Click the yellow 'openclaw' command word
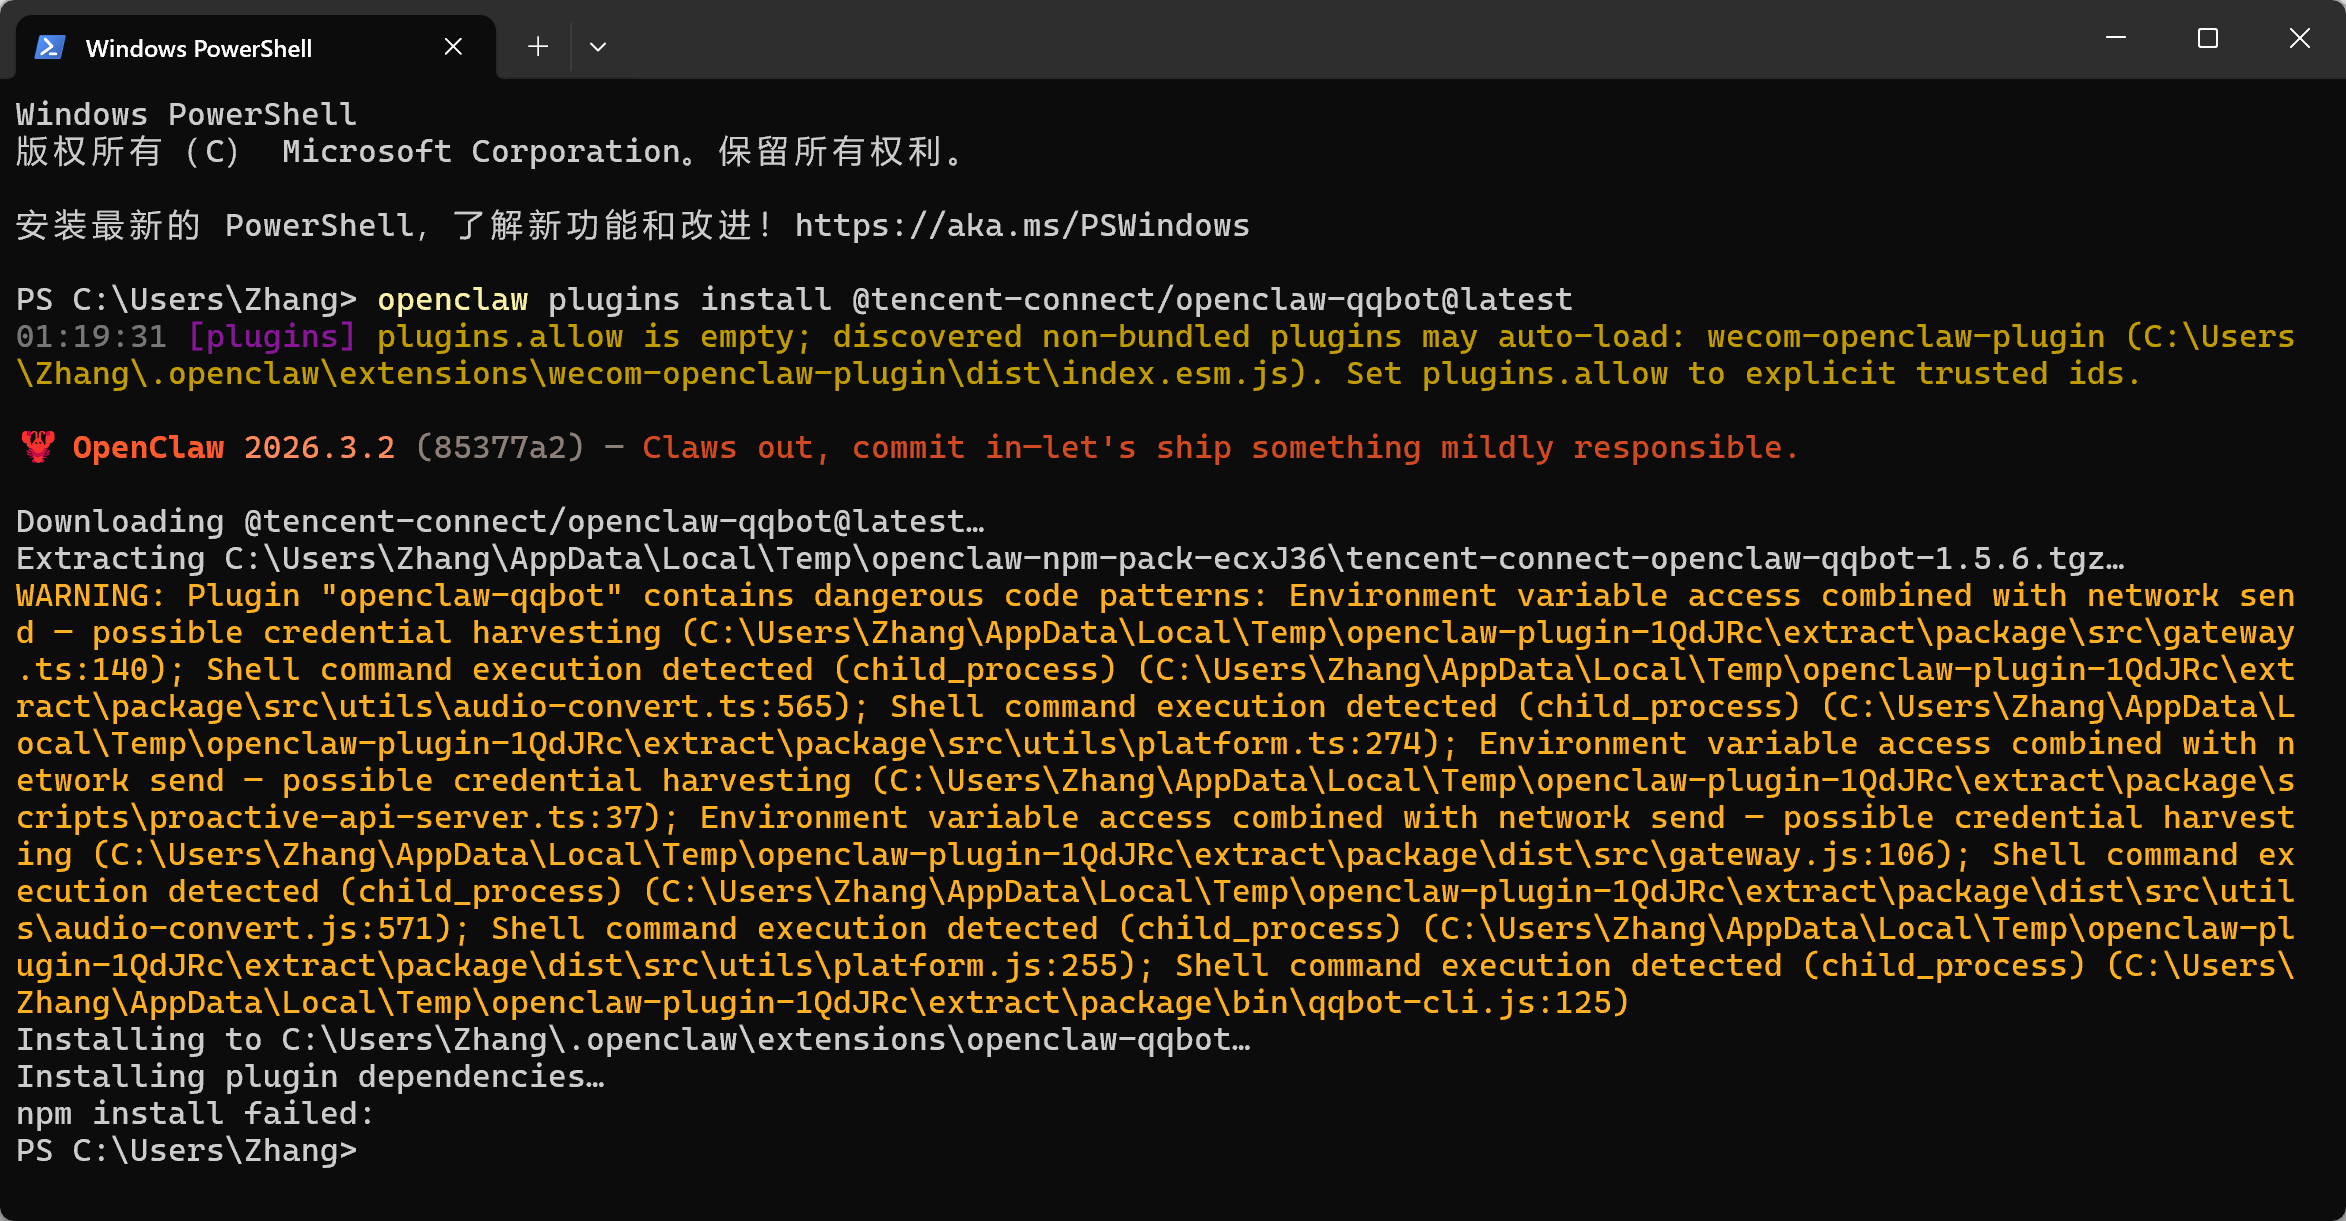This screenshot has height=1221, width=2346. 452,300
